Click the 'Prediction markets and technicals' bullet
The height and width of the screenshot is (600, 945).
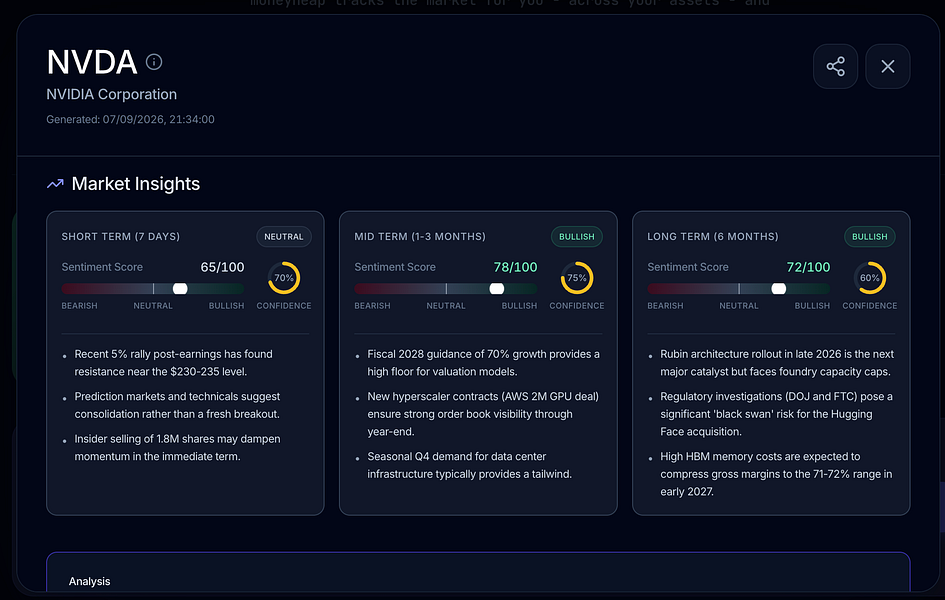[x=177, y=405]
